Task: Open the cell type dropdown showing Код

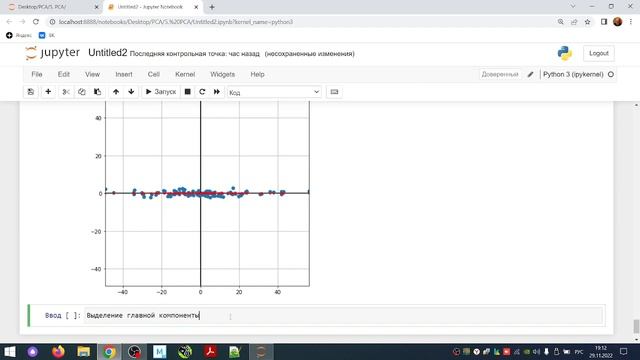Action: click(274, 92)
